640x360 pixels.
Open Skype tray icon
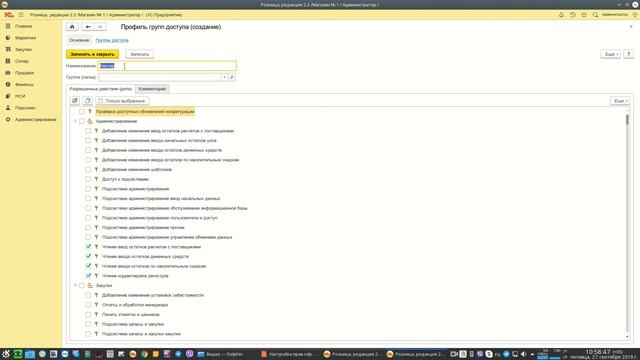click(x=489, y=354)
